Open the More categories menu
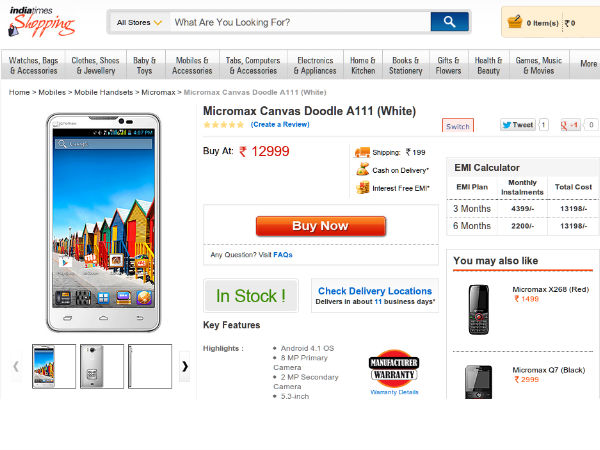The width and height of the screenshot is (600, 450). click(588, 64)
